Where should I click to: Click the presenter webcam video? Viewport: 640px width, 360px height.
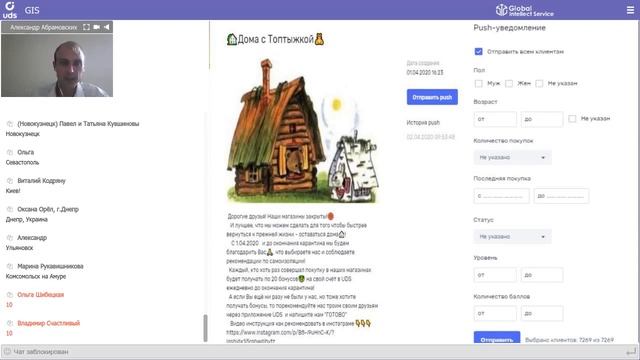[x=57, y=65]
